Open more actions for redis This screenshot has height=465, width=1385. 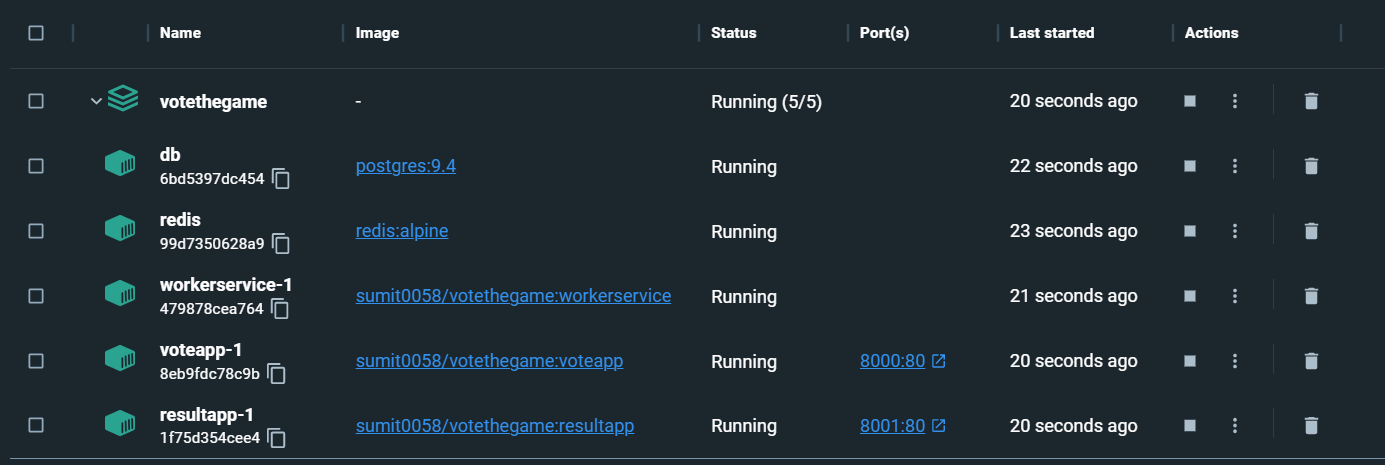point(1235,231)
